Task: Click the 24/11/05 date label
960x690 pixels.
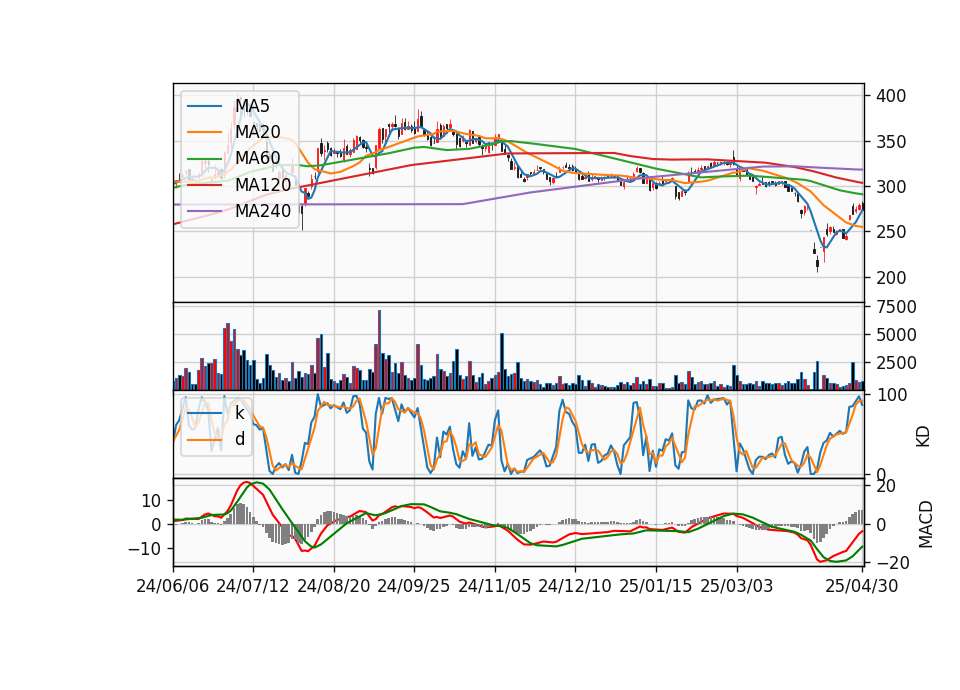Action: coord(495,586)
